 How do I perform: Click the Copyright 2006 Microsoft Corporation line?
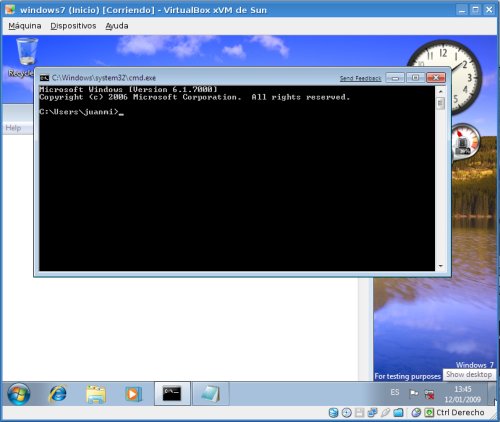pos(195,97)
